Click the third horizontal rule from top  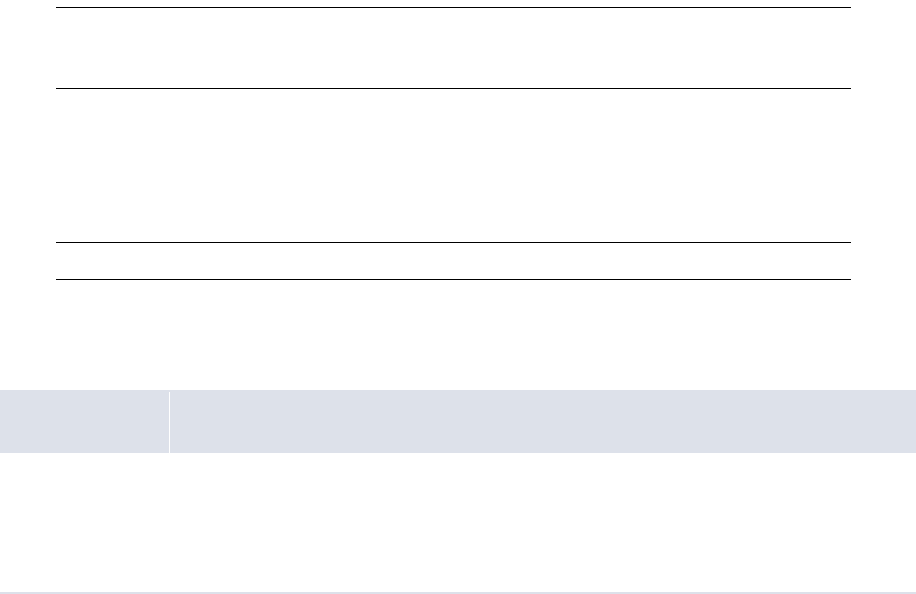pyautogui.click(x=452, y=242)
